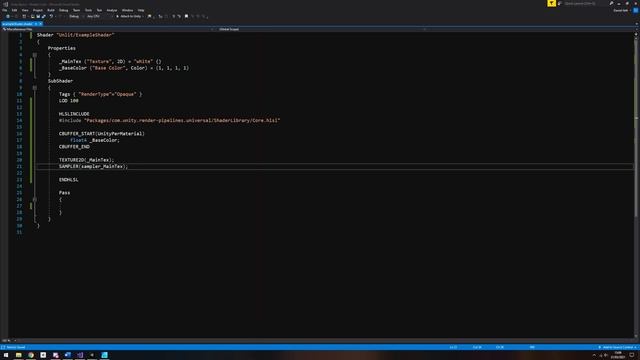Open the Tools menu
The width and height of the screenshot is (640, 360).
[88, 10]
